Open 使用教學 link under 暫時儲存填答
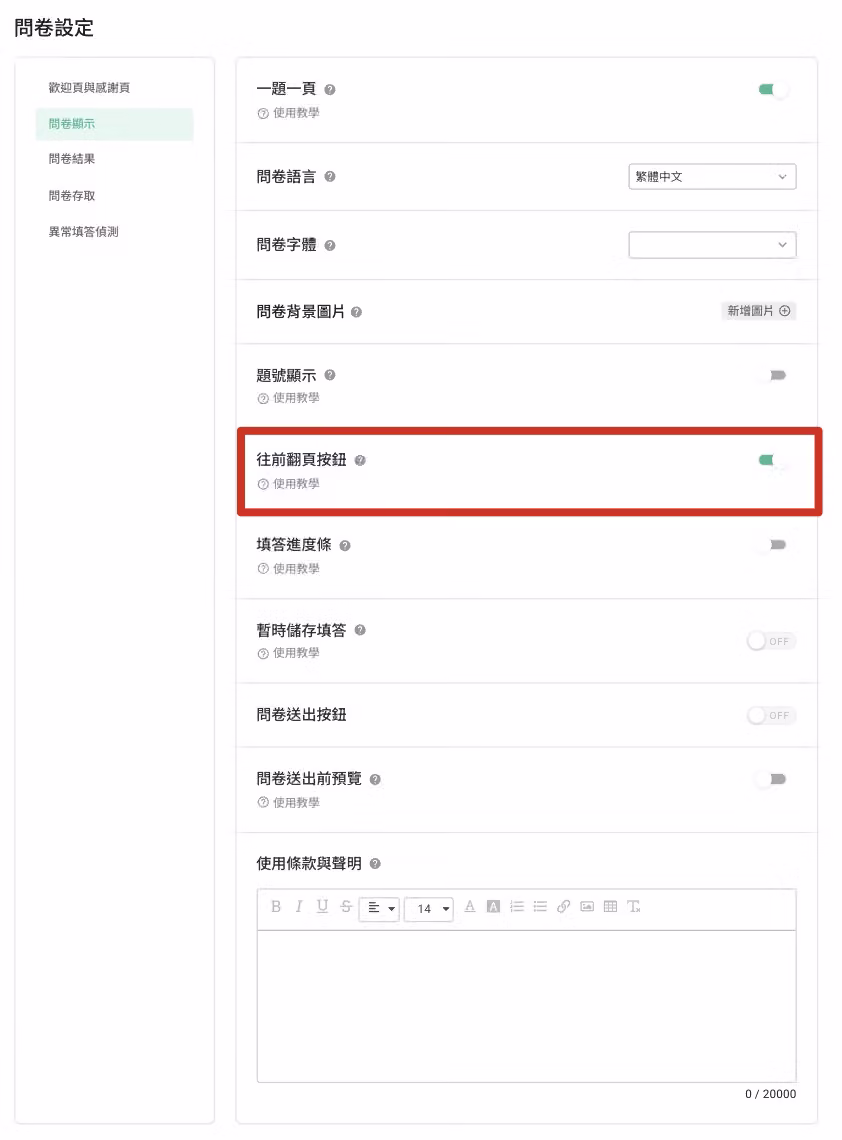Viewport: 842px width, 1140px height. [x=289, y=653]
